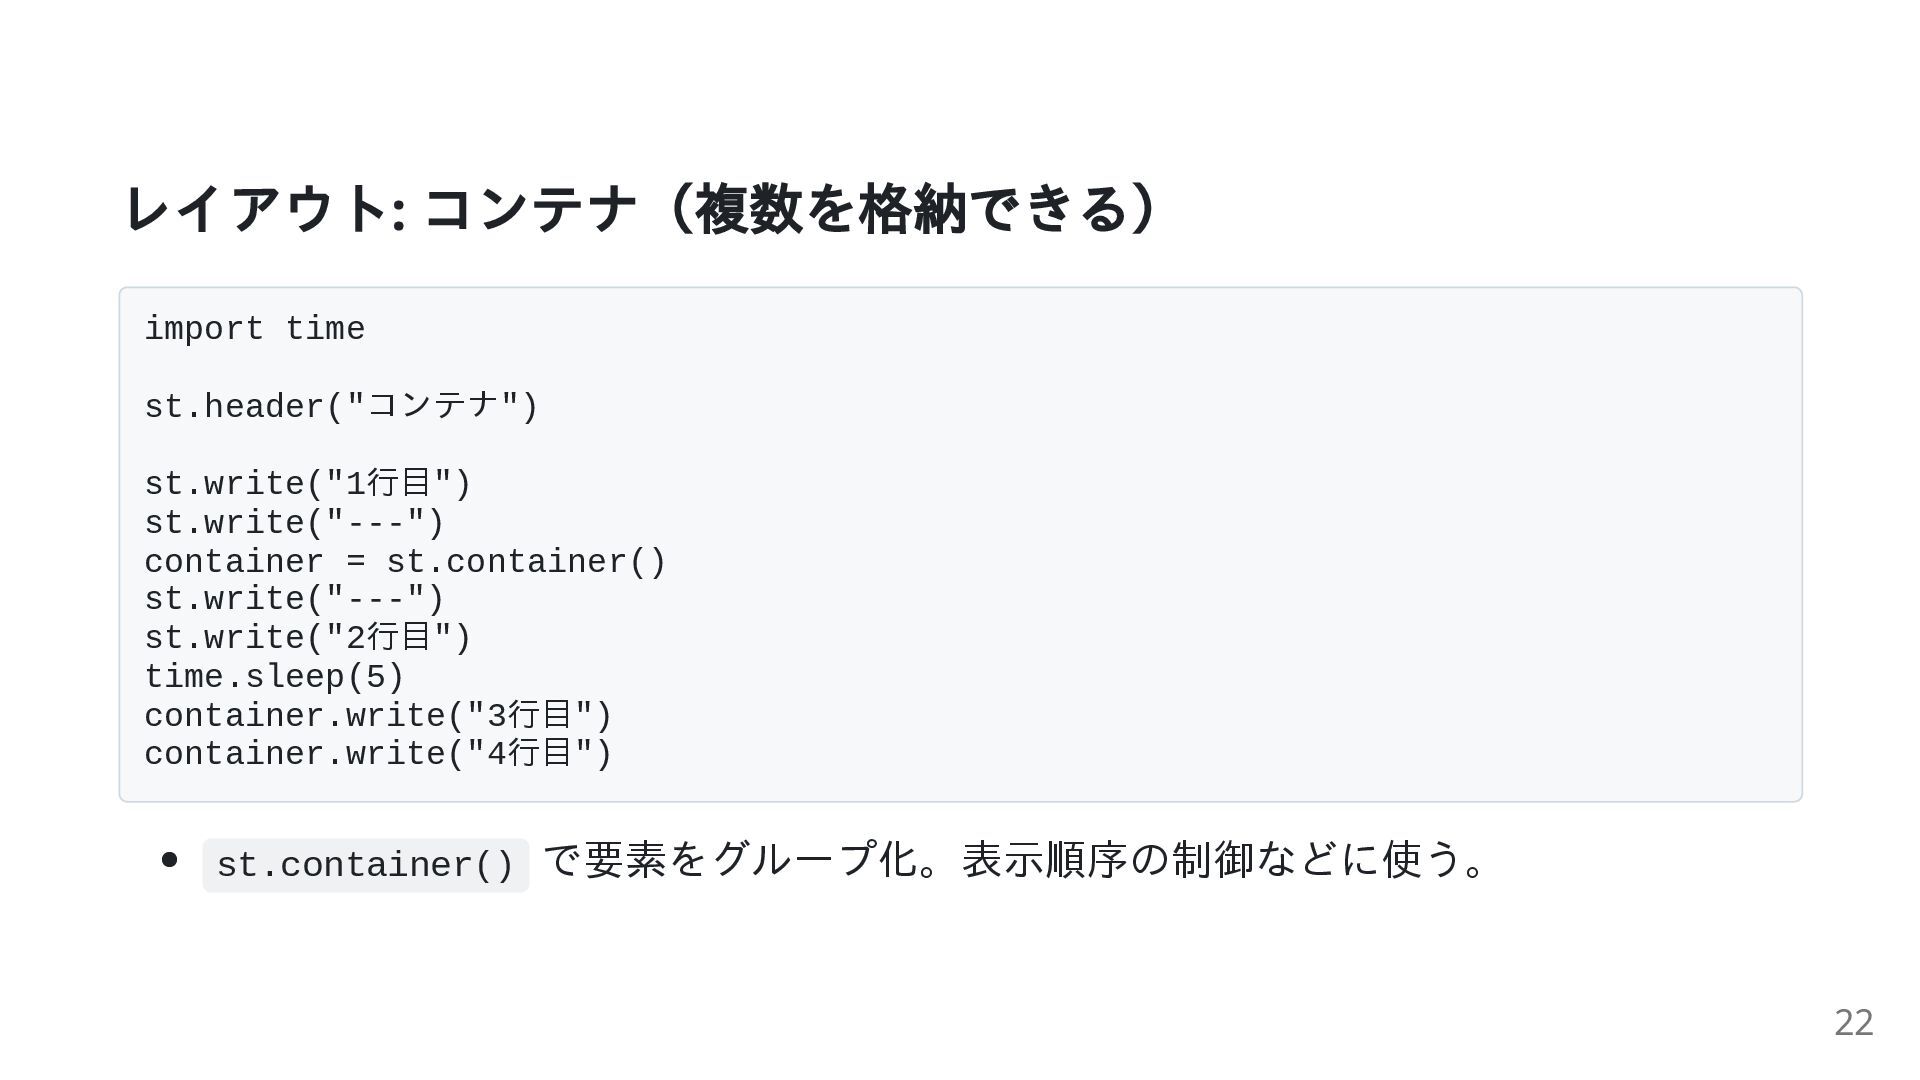Image resolution: width=1920 pixels, height=1080 pixels.
Task: Click the container.write("4行目") line
Action: click(378, 754)
